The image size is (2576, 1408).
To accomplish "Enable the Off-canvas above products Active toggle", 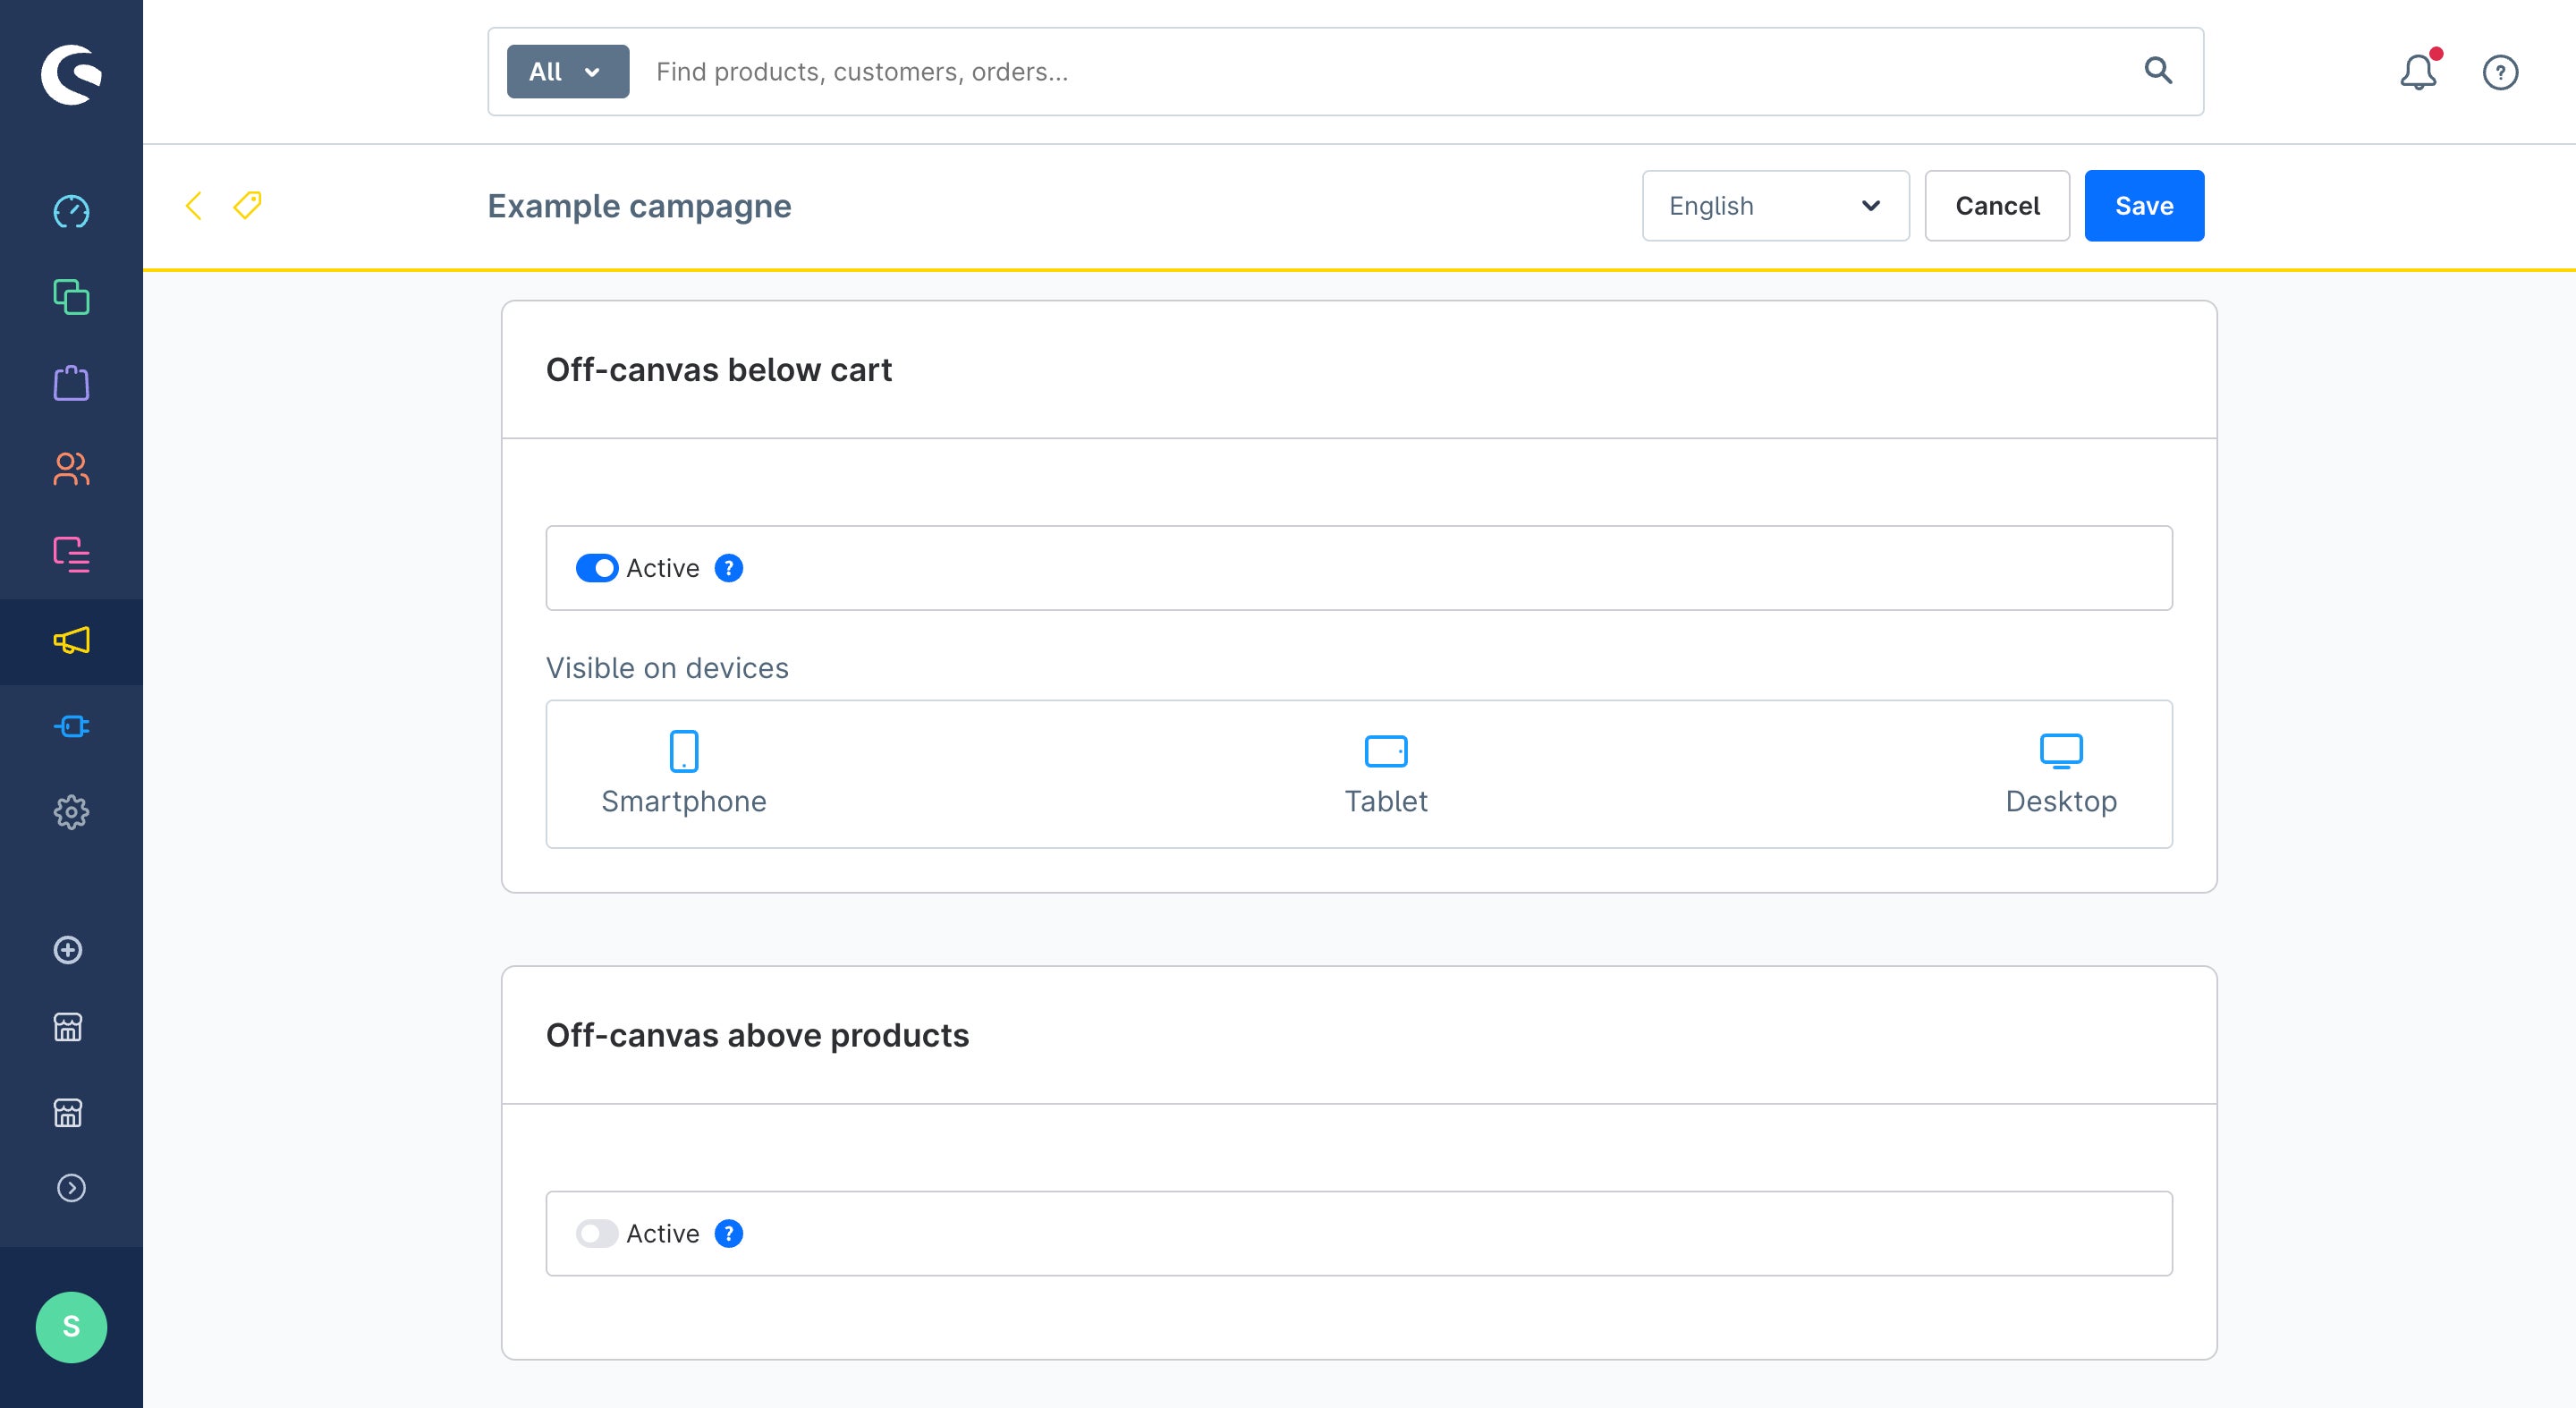I will tap(597, 1234).
